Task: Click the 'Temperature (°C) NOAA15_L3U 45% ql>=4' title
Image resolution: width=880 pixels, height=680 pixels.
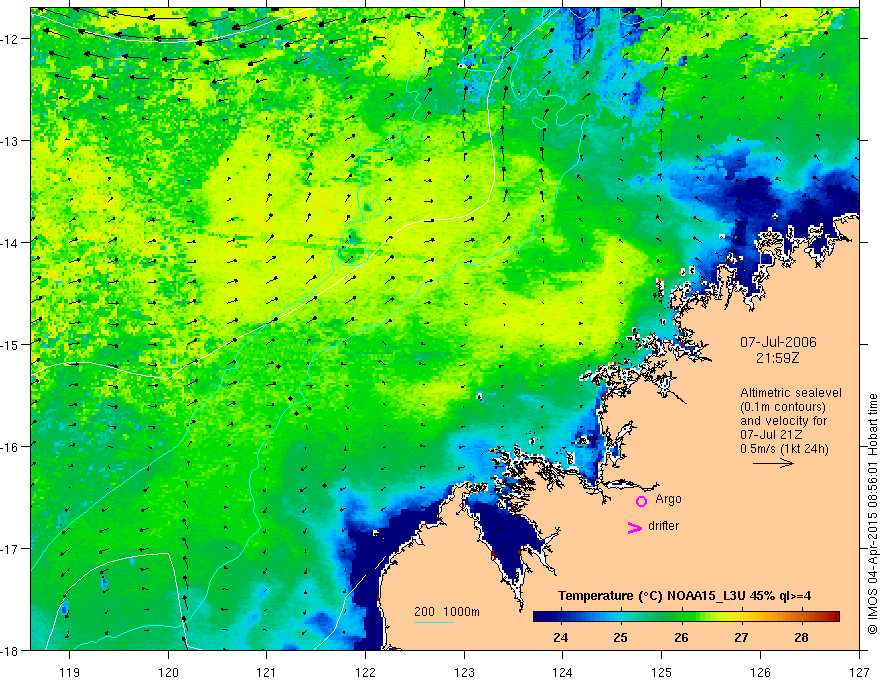Action: (x=684, y=596)
